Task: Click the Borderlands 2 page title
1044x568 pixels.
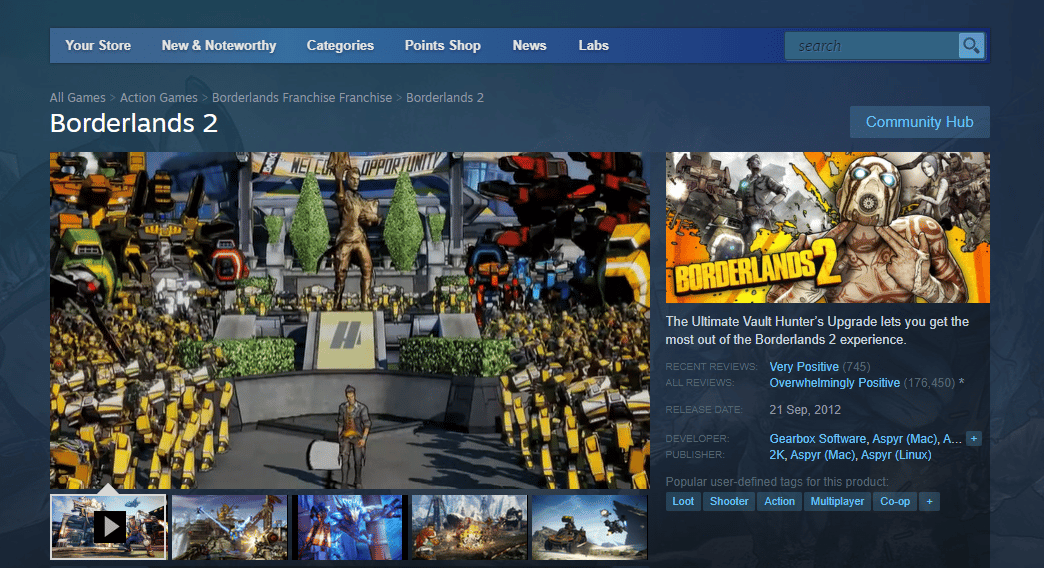Action: coord(134,123)
